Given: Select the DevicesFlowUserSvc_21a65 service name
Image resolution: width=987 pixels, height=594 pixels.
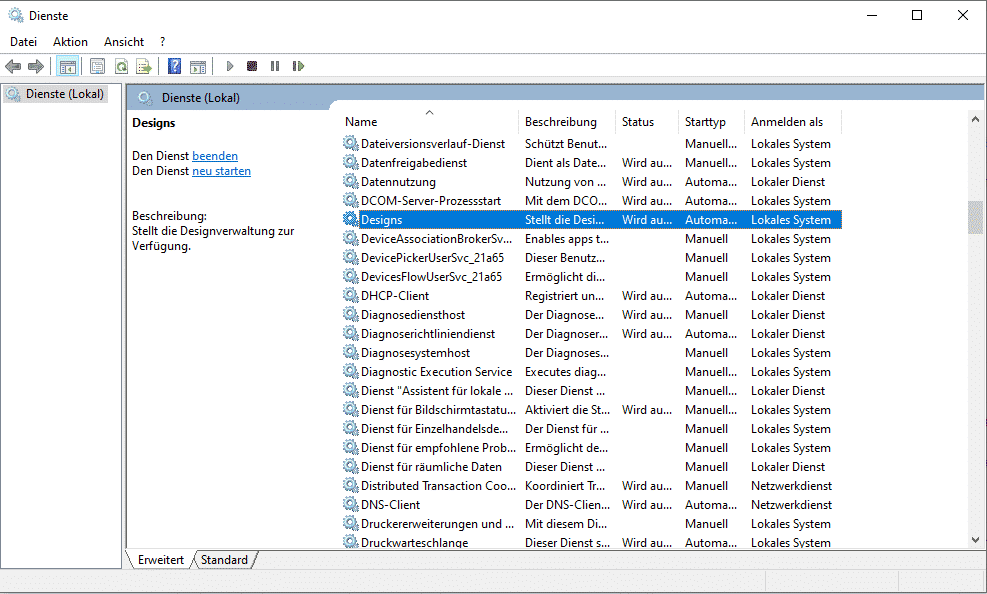Looking at the screenshot, I should pos(431,277).
